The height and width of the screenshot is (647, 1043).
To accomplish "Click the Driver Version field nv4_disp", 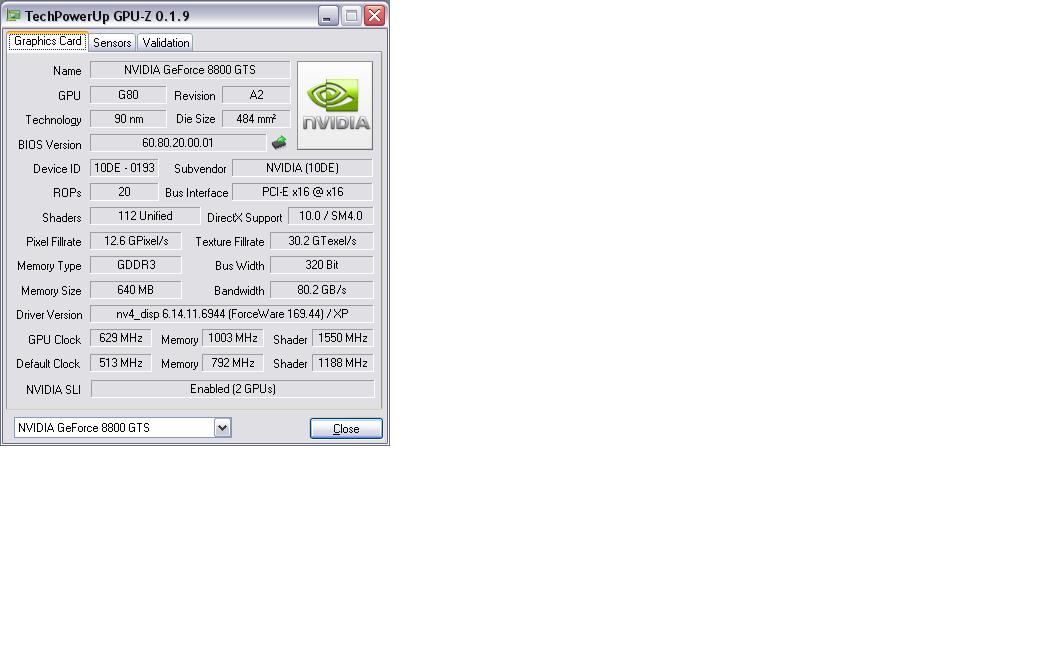I will click(231, 314).
